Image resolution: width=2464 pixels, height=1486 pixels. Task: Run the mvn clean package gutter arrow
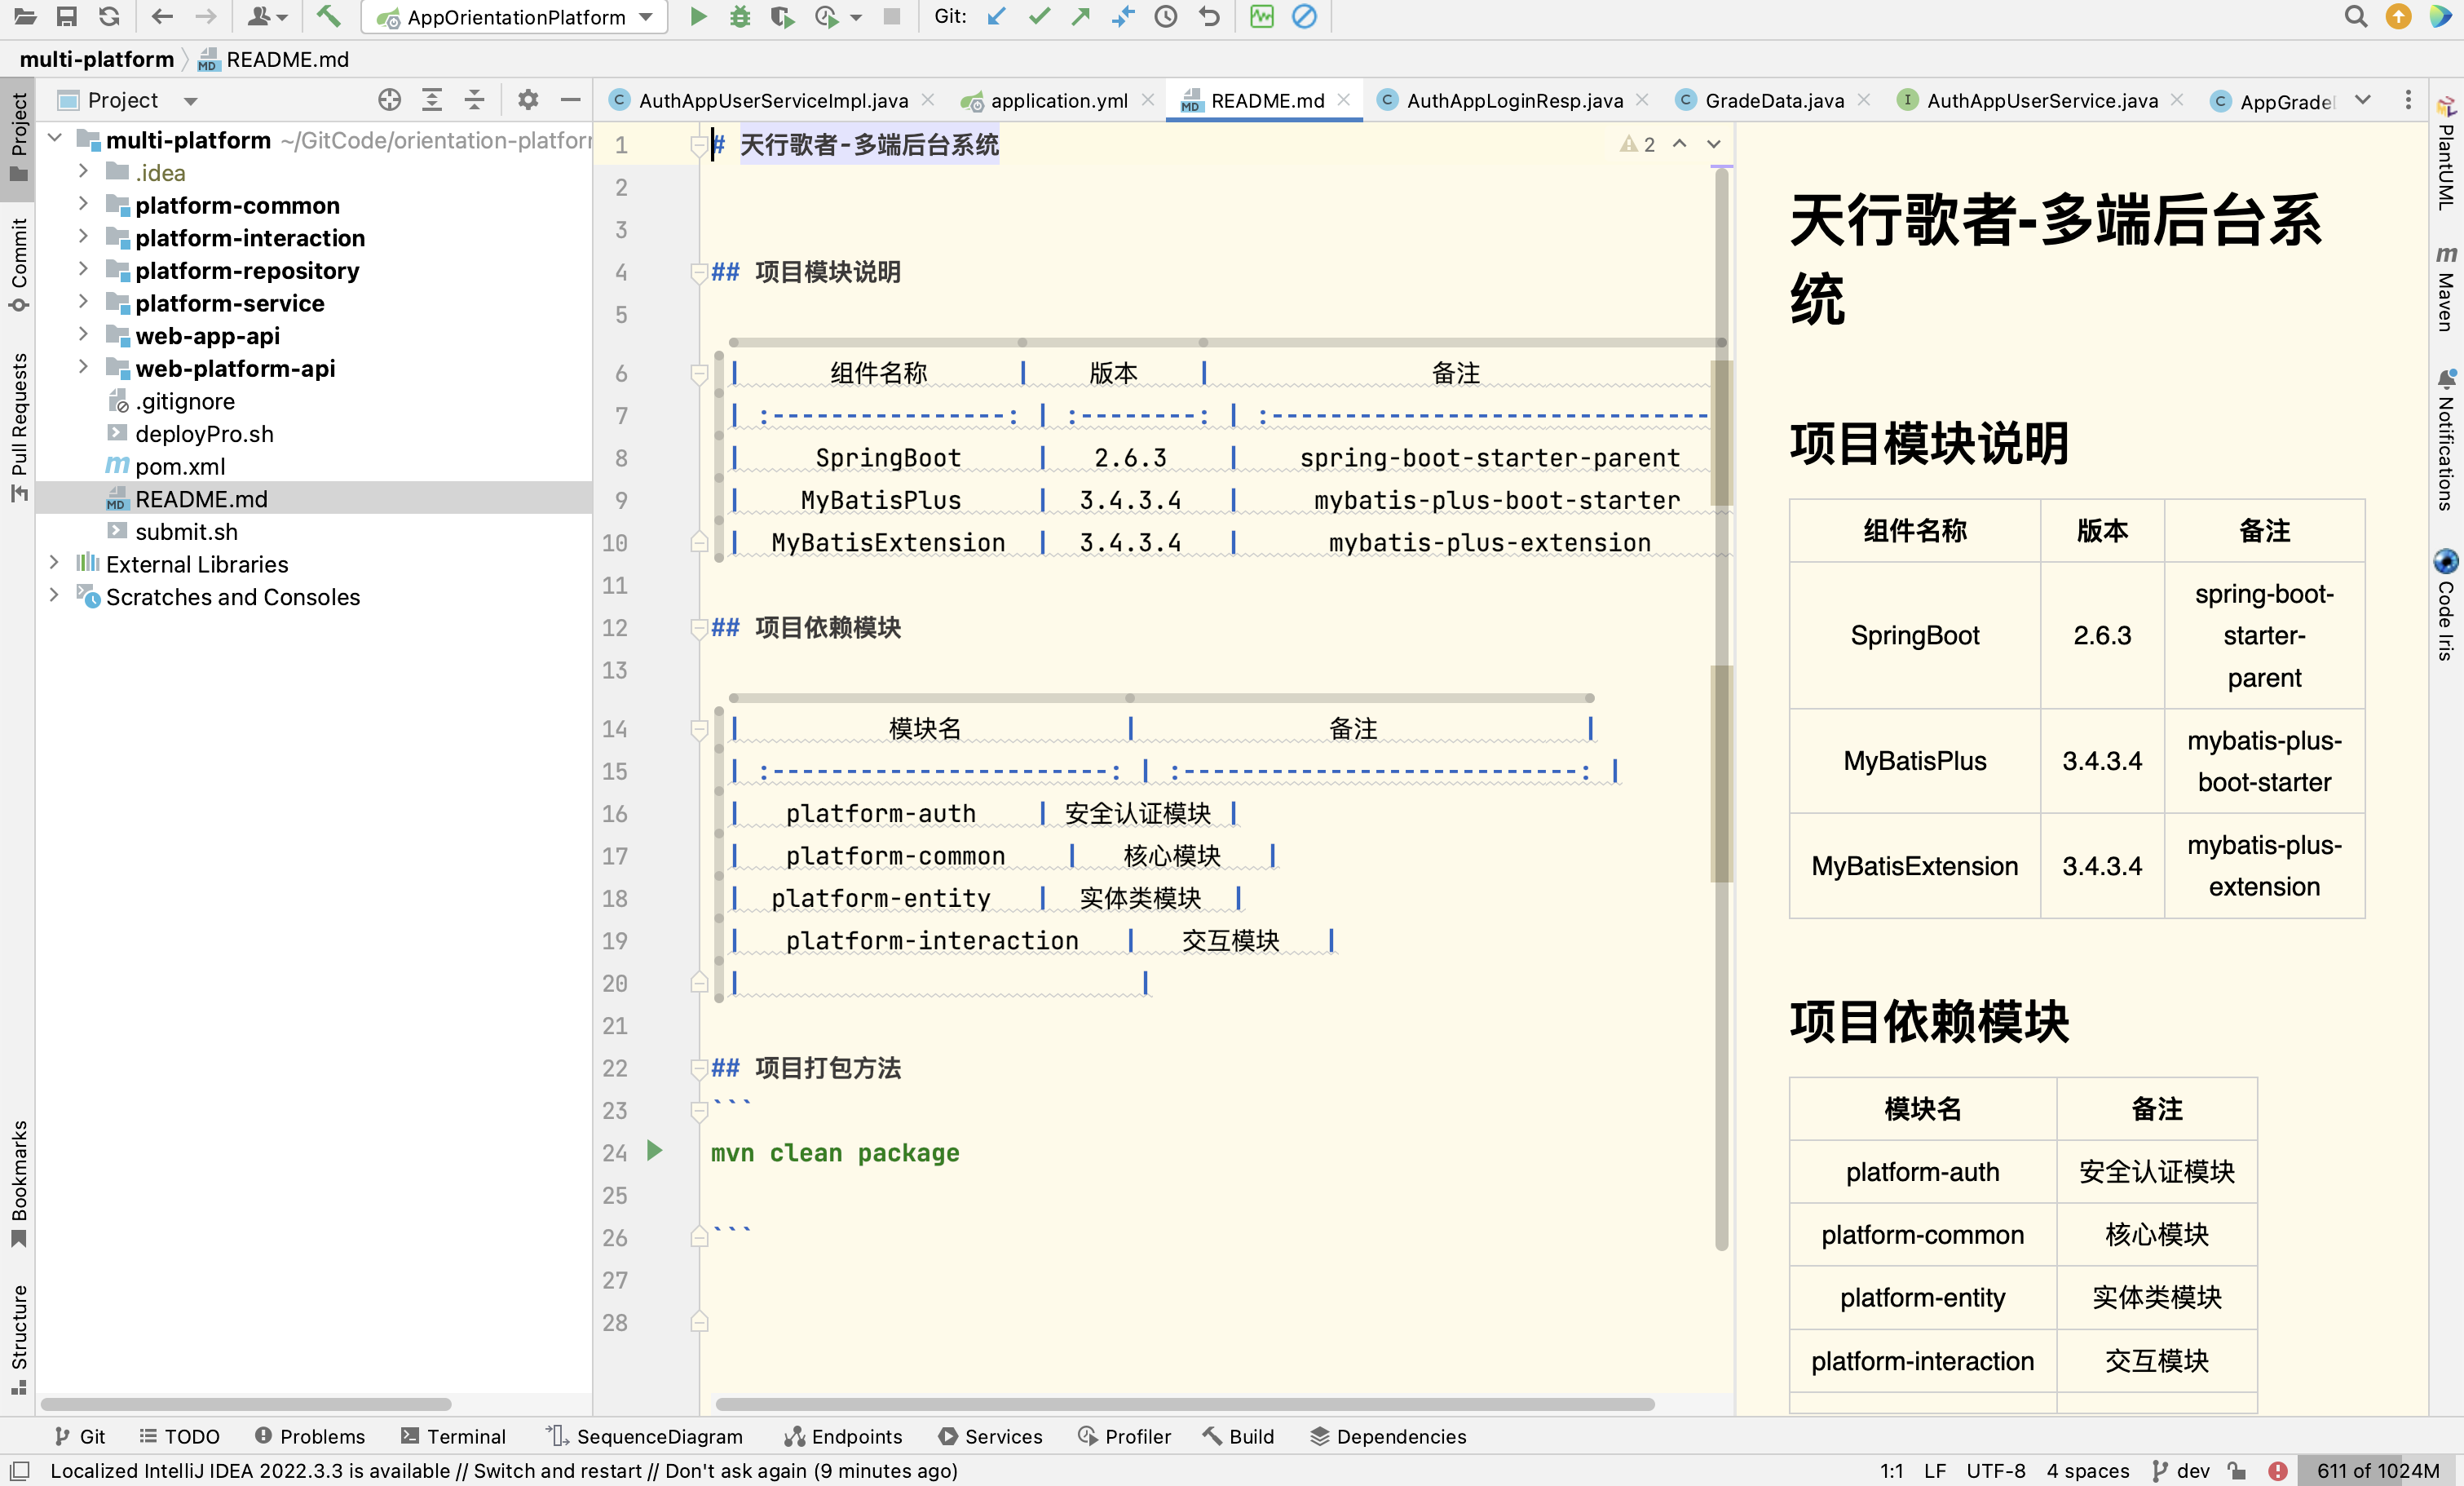coord(654,1151)
